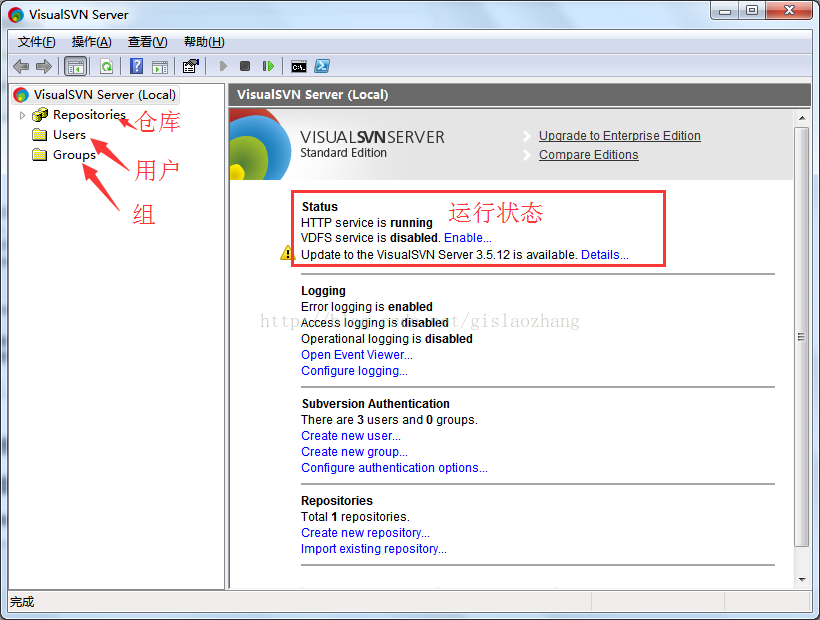This screenshot has height=620, width=820.
Task: Click Details... link for the update
Action: point(605,255)
